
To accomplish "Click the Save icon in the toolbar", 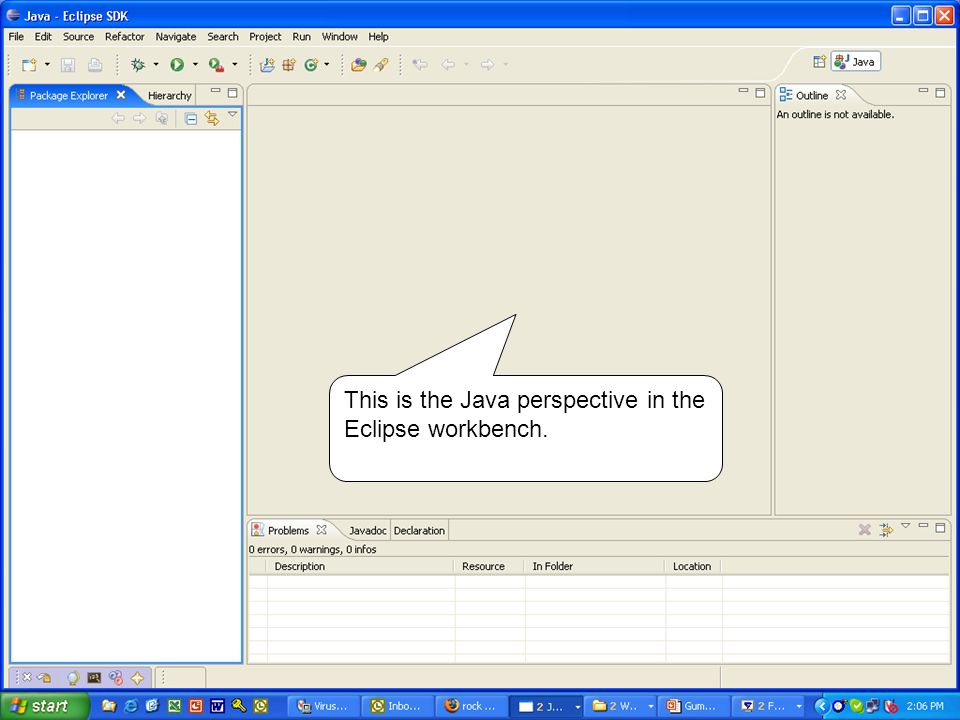I will tap(68, 64).
